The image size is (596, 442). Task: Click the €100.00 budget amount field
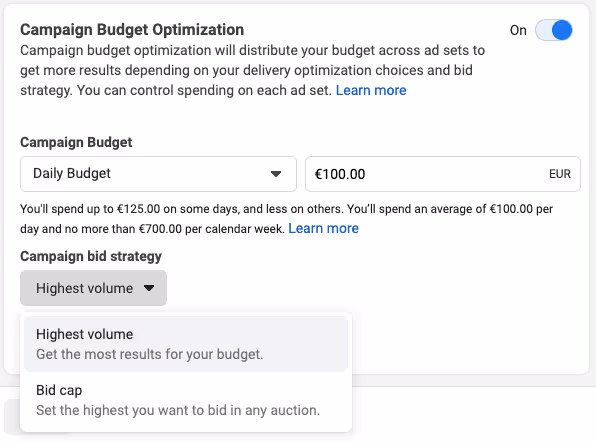(x=443, y=174)
